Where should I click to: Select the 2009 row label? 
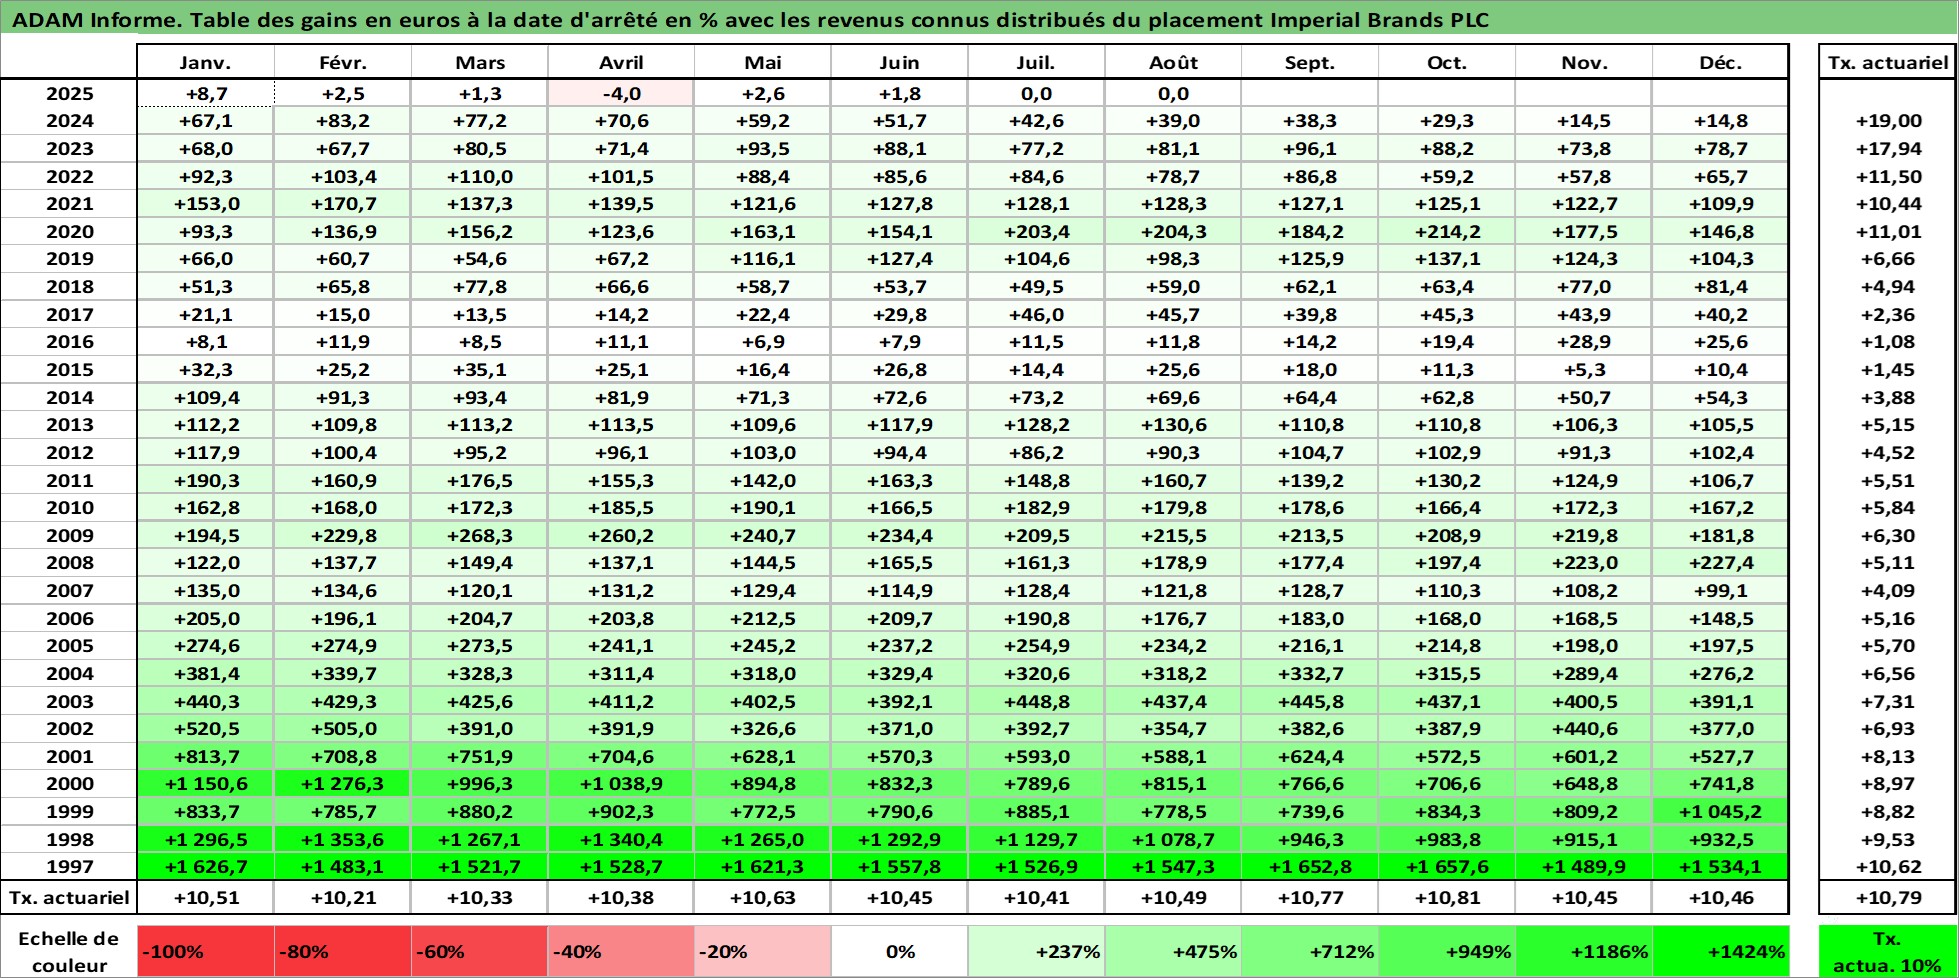(69, 535)
